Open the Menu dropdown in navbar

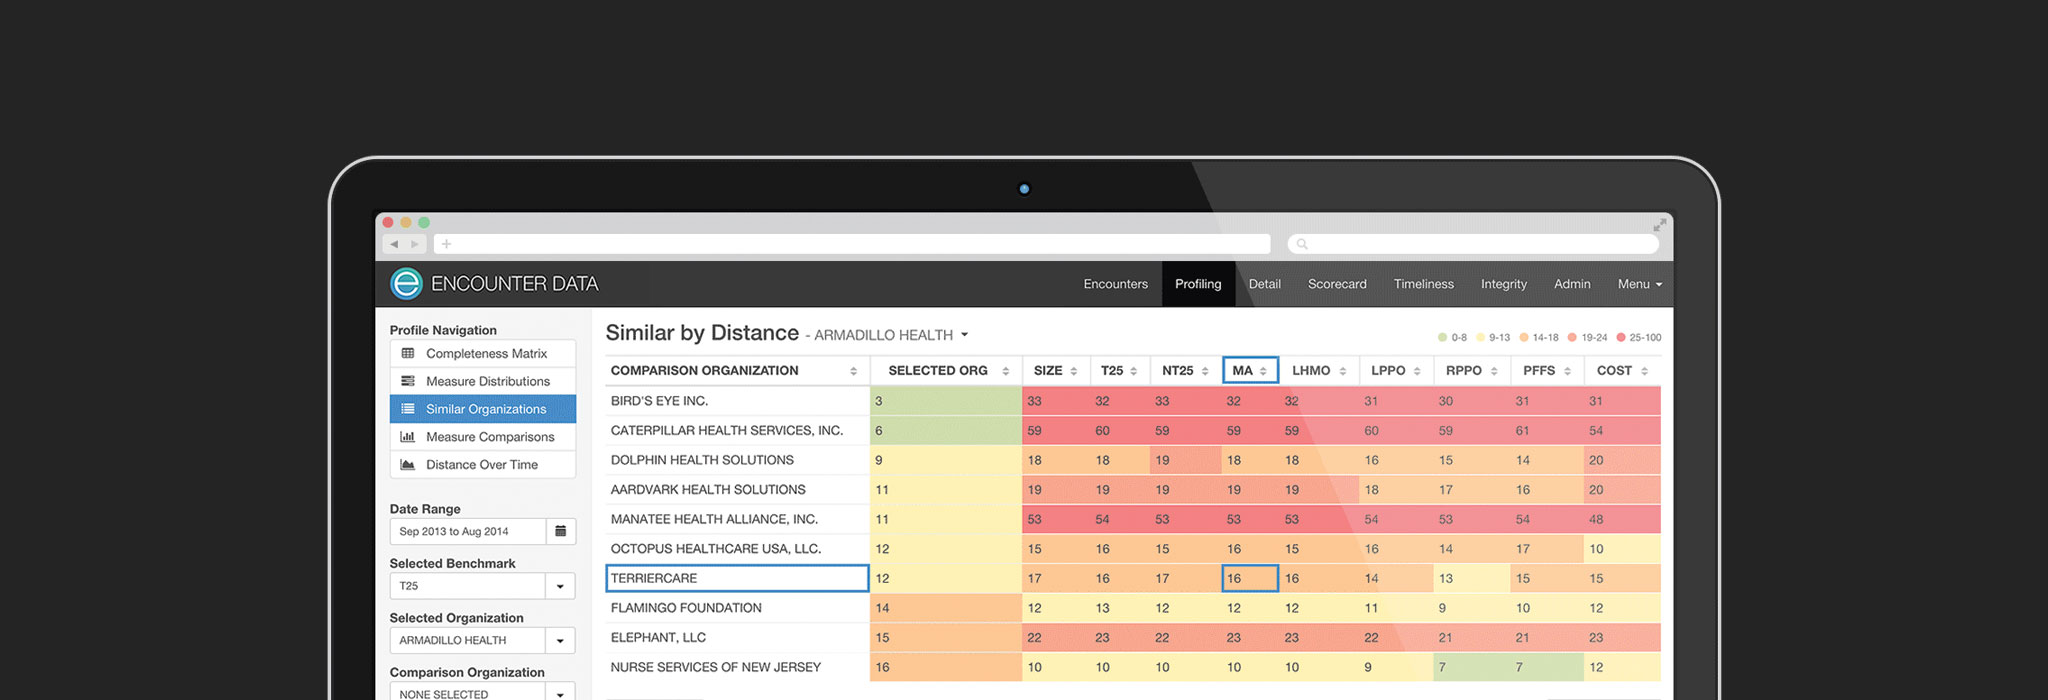click(1639, 284)
